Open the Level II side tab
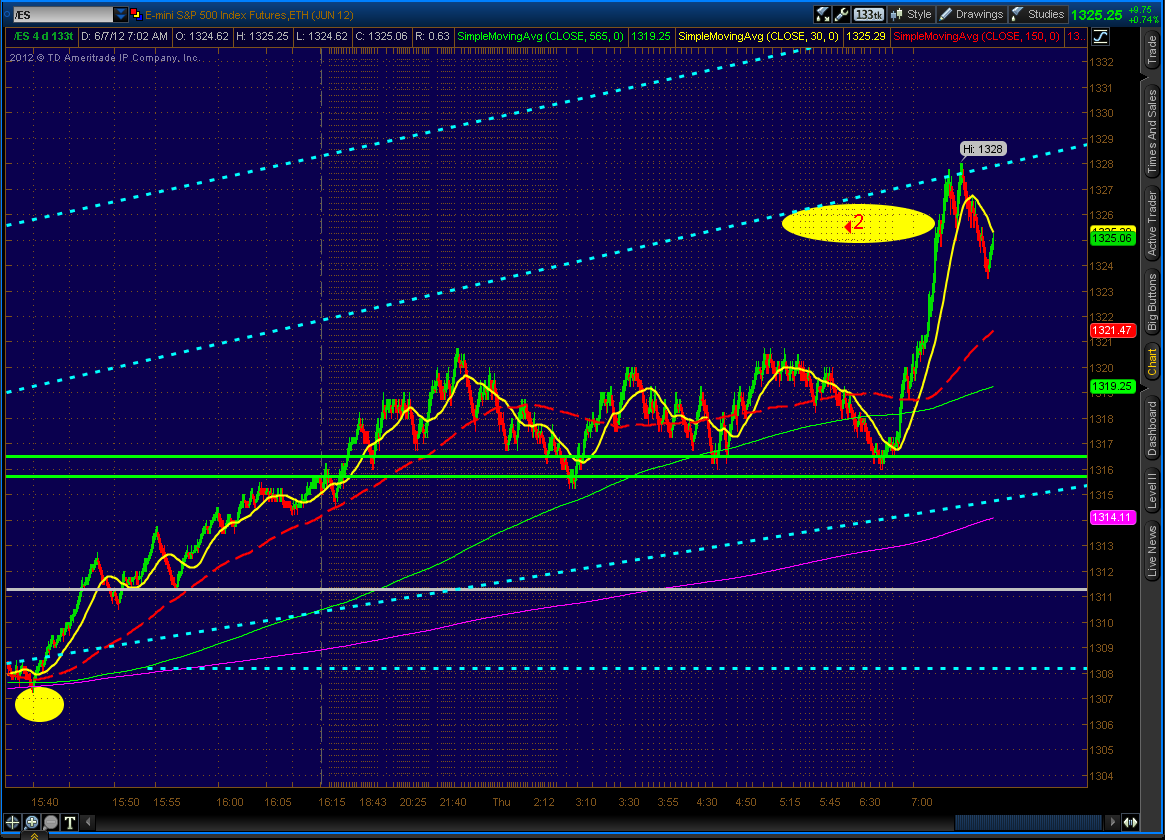Image resolution: width=1165 pixels, height=840 pixels. pos(1152,491)
